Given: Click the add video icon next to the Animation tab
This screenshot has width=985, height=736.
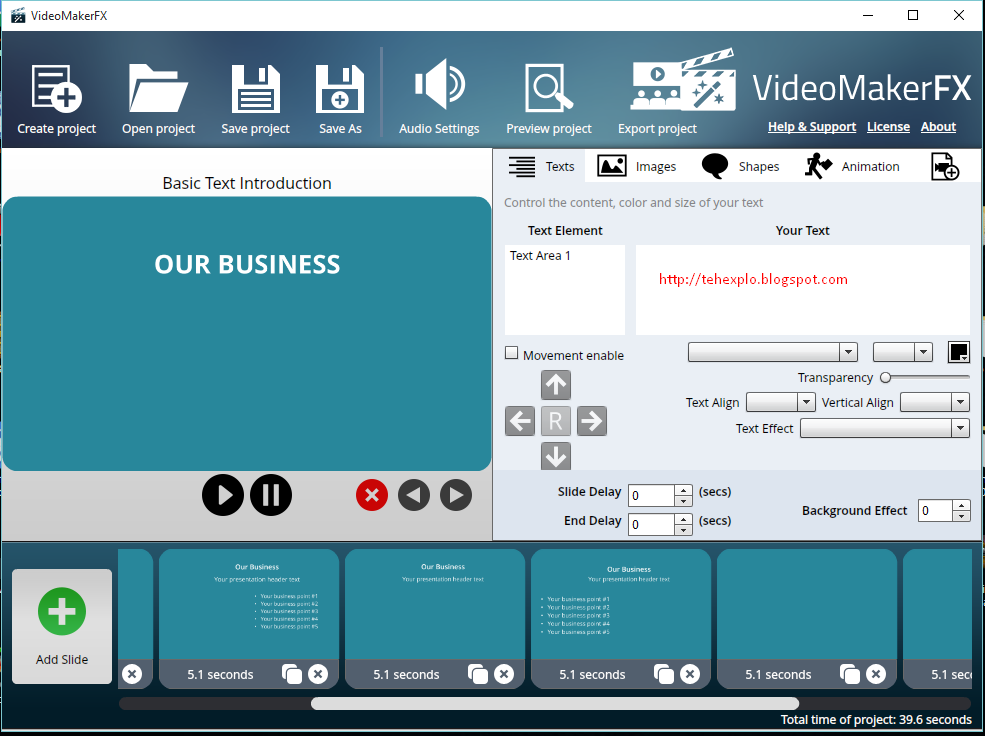Looking at the screenshot, I should [944, 166].
